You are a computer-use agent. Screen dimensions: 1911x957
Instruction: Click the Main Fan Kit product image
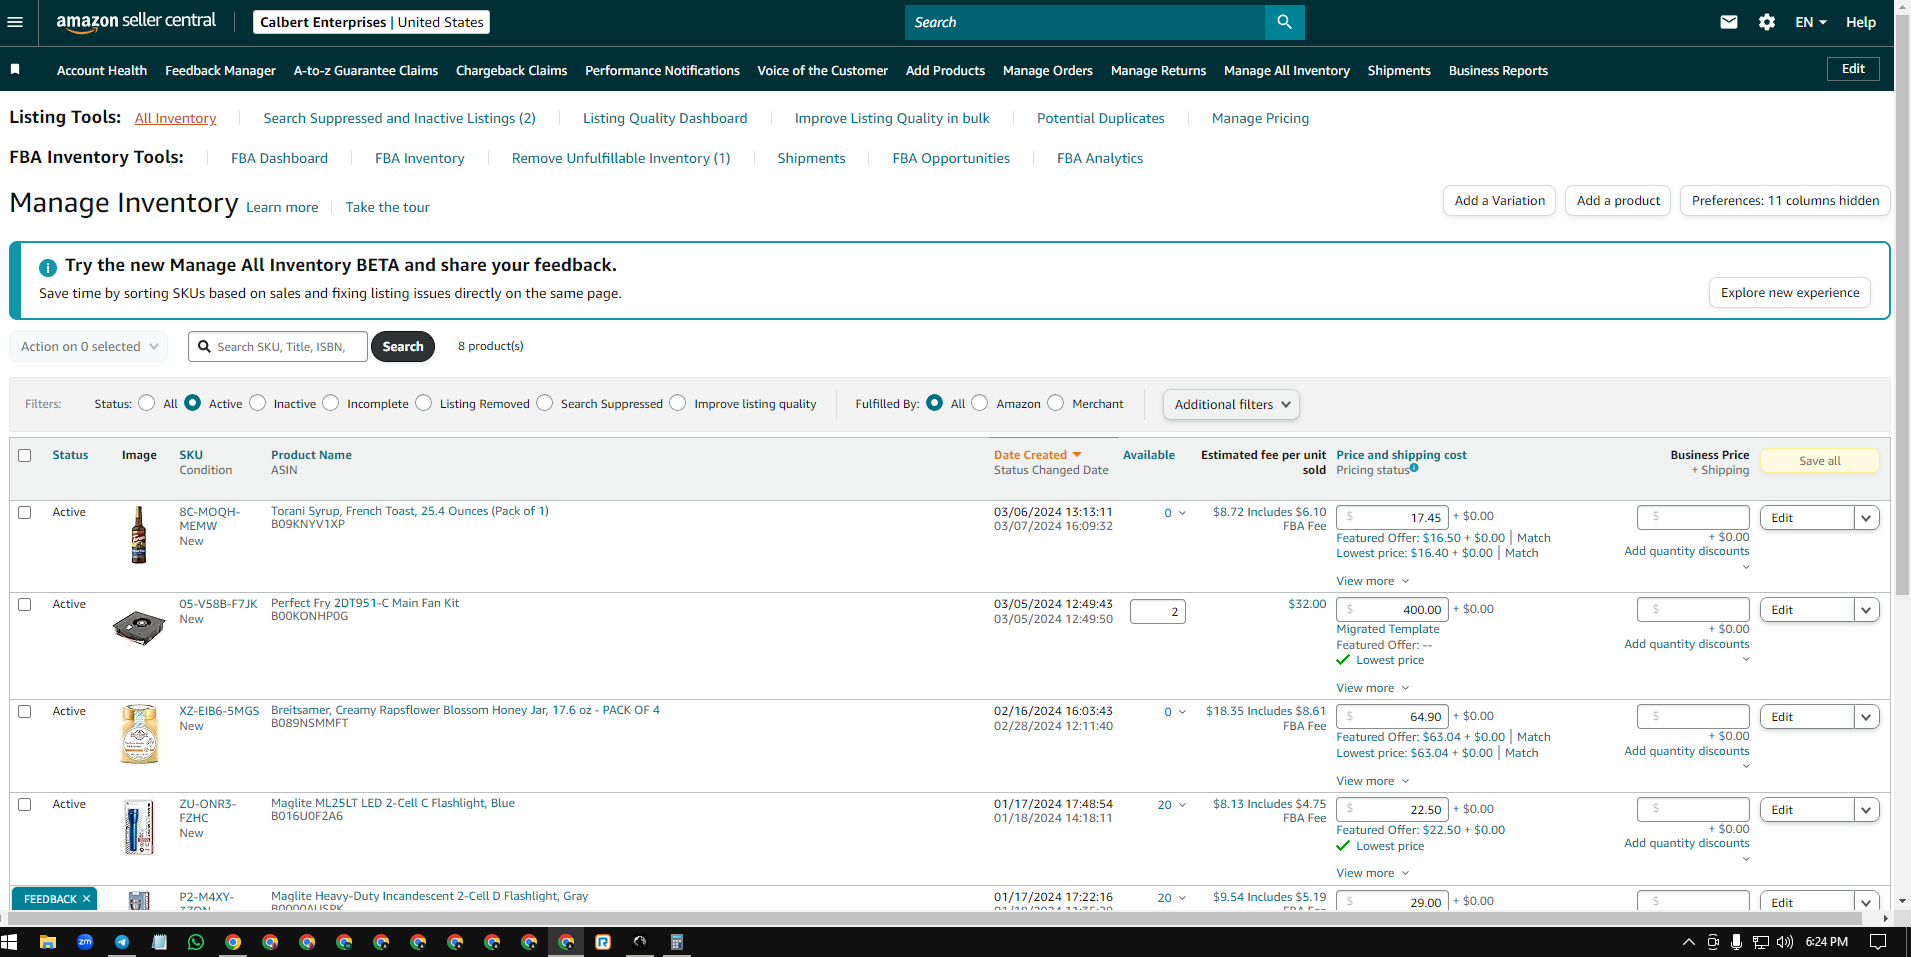[x=139, y=628]
